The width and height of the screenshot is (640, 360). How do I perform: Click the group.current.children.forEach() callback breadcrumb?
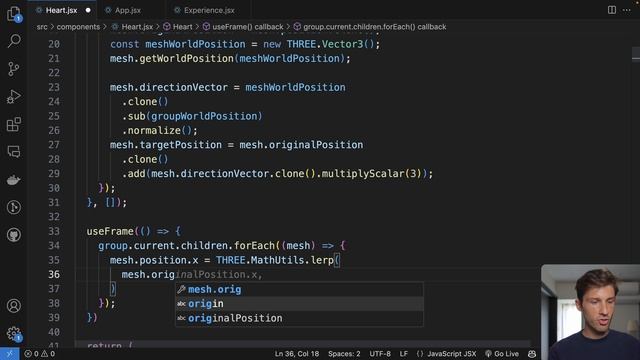pos(374,27)
